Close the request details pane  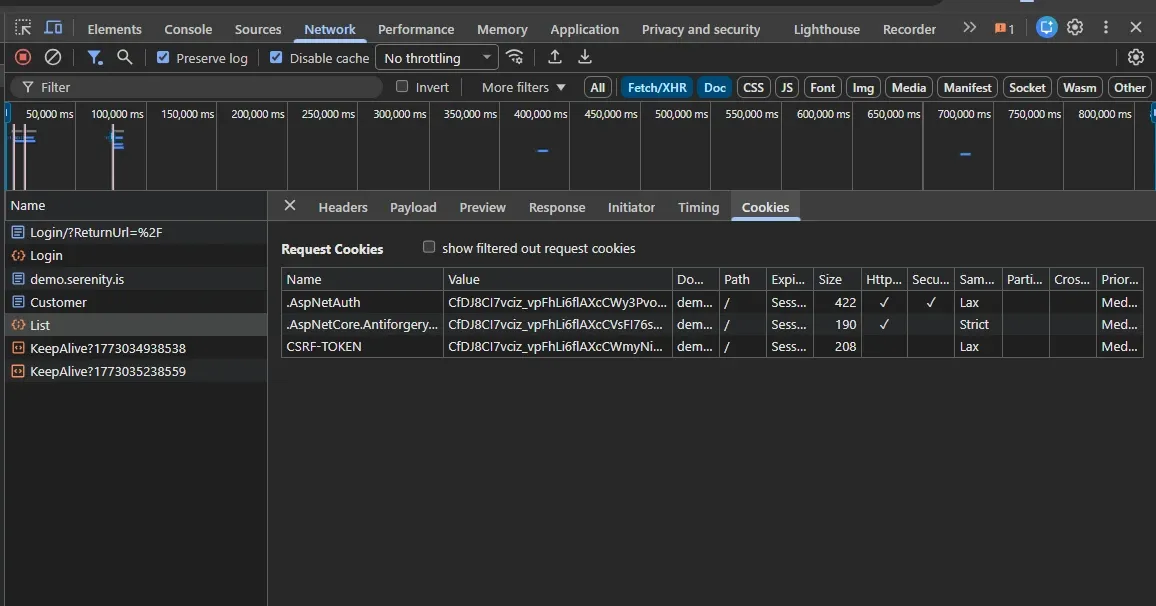[x=289, y=206]
